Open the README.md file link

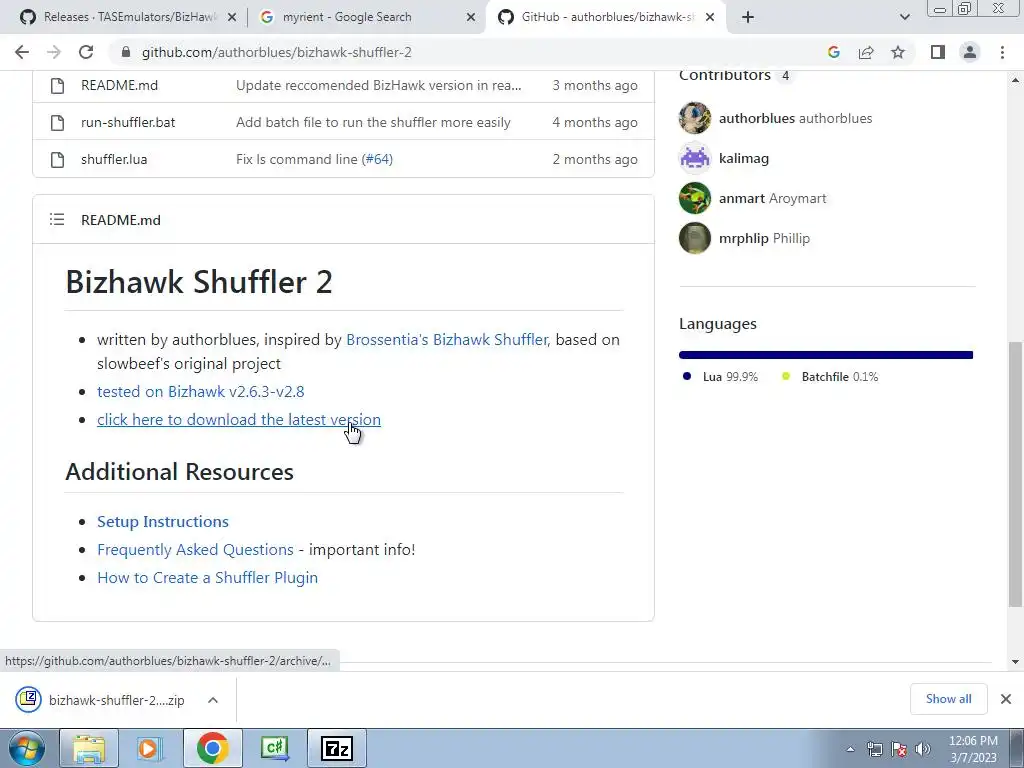point(120,85)
